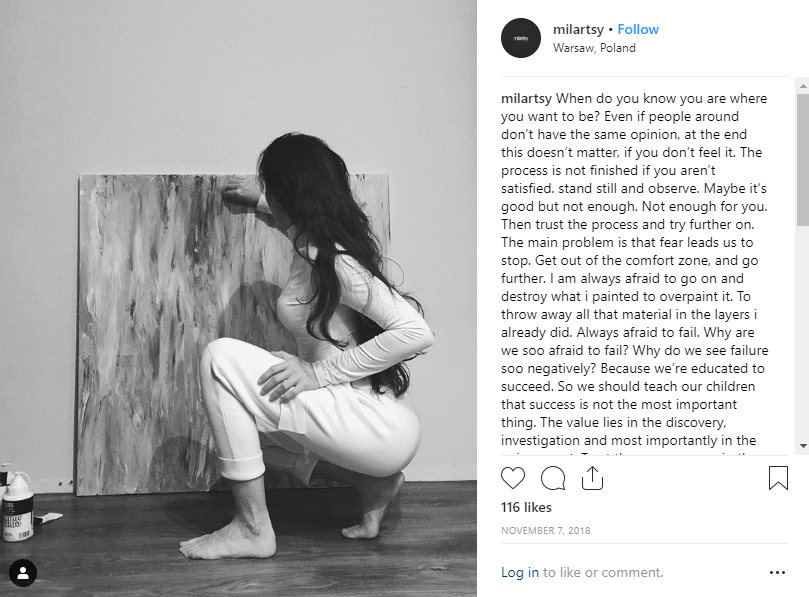Click the black-and-white painting photo

[238, 298]
